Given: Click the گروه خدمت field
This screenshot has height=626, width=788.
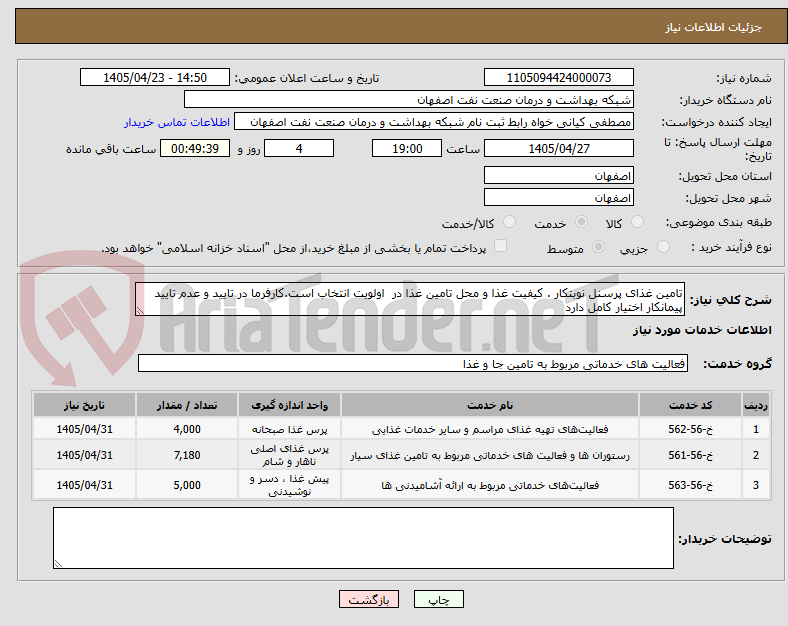Looking at the screenshot, I should coord(413,363).
